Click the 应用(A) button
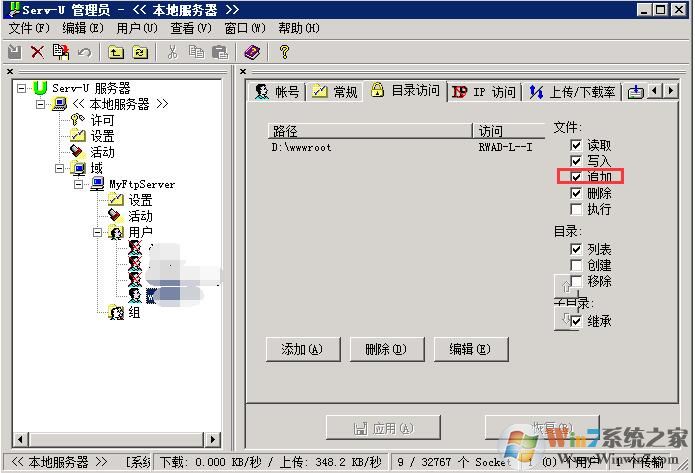 pyautogui.click(x=383, y=427)
